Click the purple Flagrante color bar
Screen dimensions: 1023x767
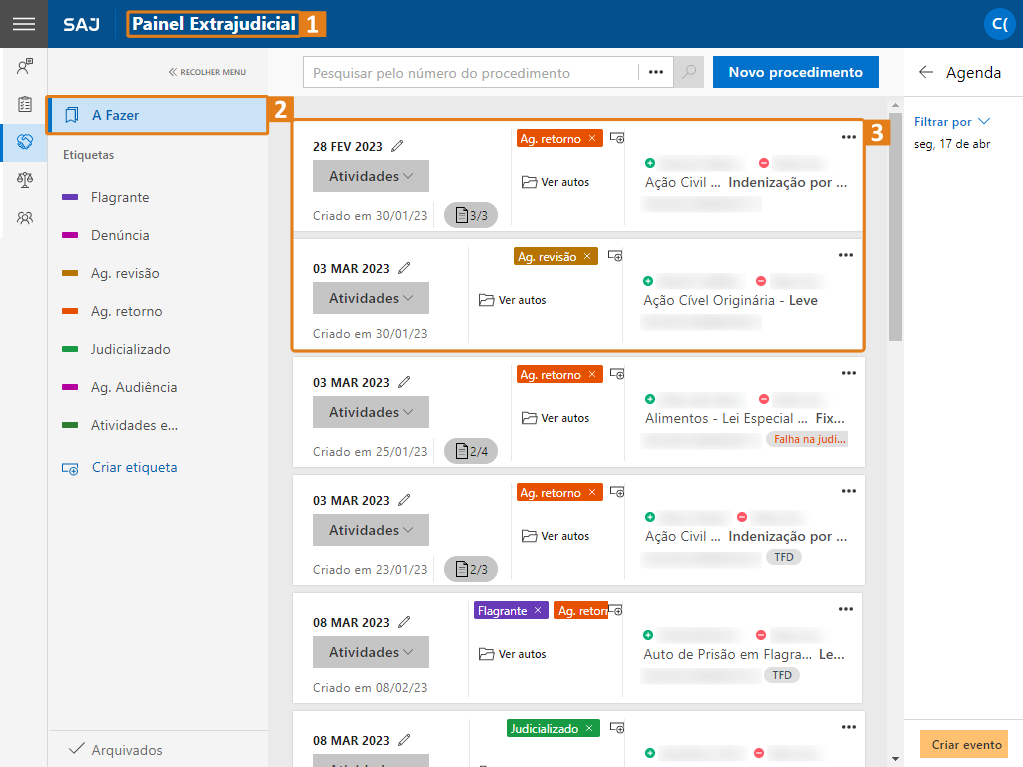pyautogui.click(x=70, y=197)
